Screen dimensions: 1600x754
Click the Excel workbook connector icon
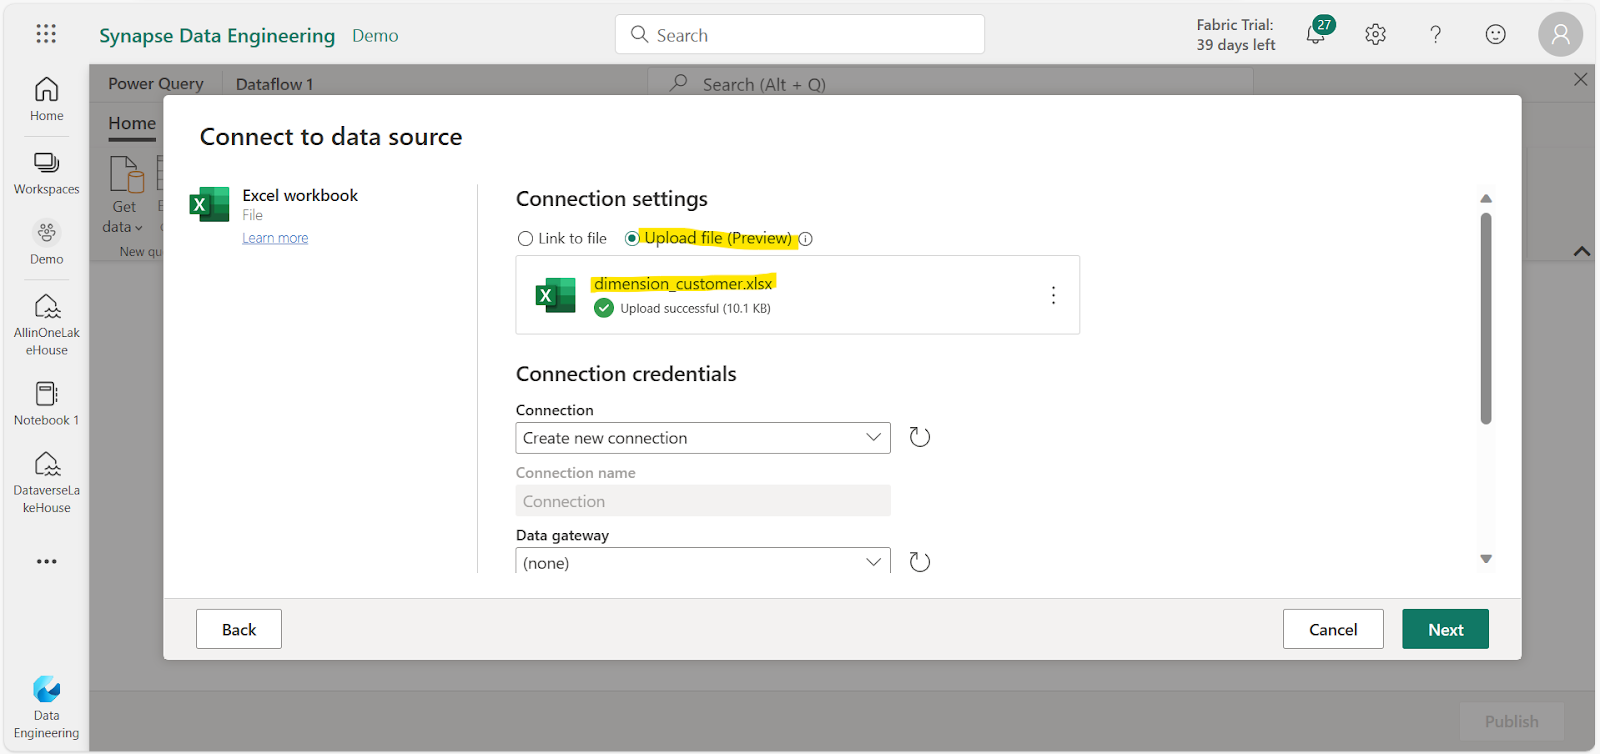coord(209,204)
